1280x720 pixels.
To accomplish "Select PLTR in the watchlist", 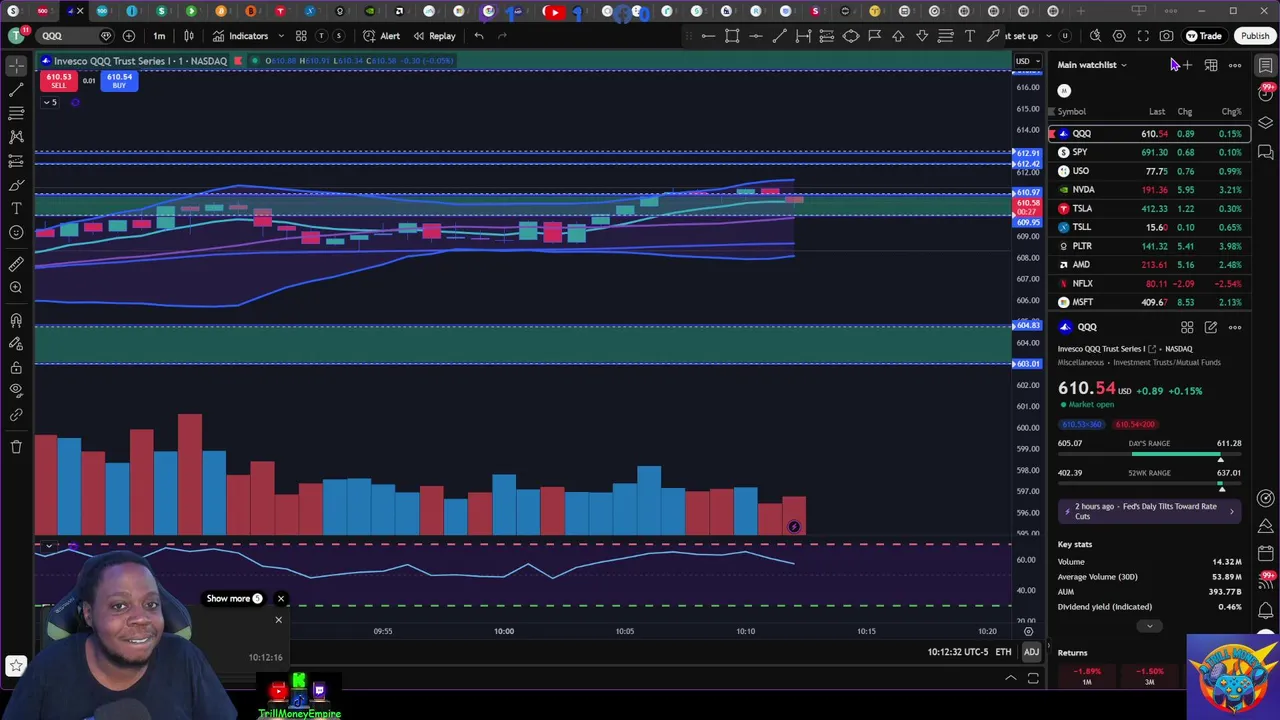I will (1149, 246).
